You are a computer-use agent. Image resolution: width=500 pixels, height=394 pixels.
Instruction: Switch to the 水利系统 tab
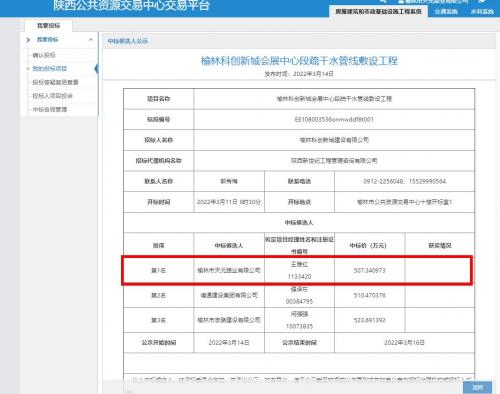point(482,12)
